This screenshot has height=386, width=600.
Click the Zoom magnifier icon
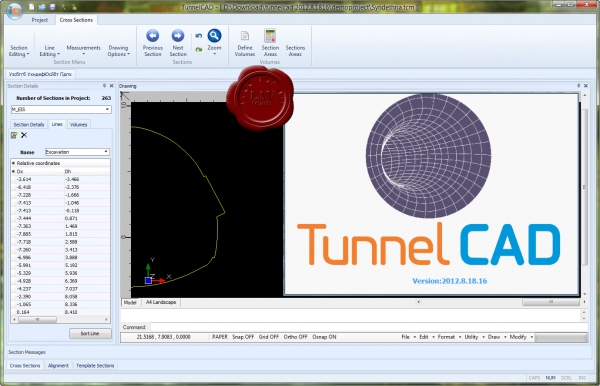(214, 36)
